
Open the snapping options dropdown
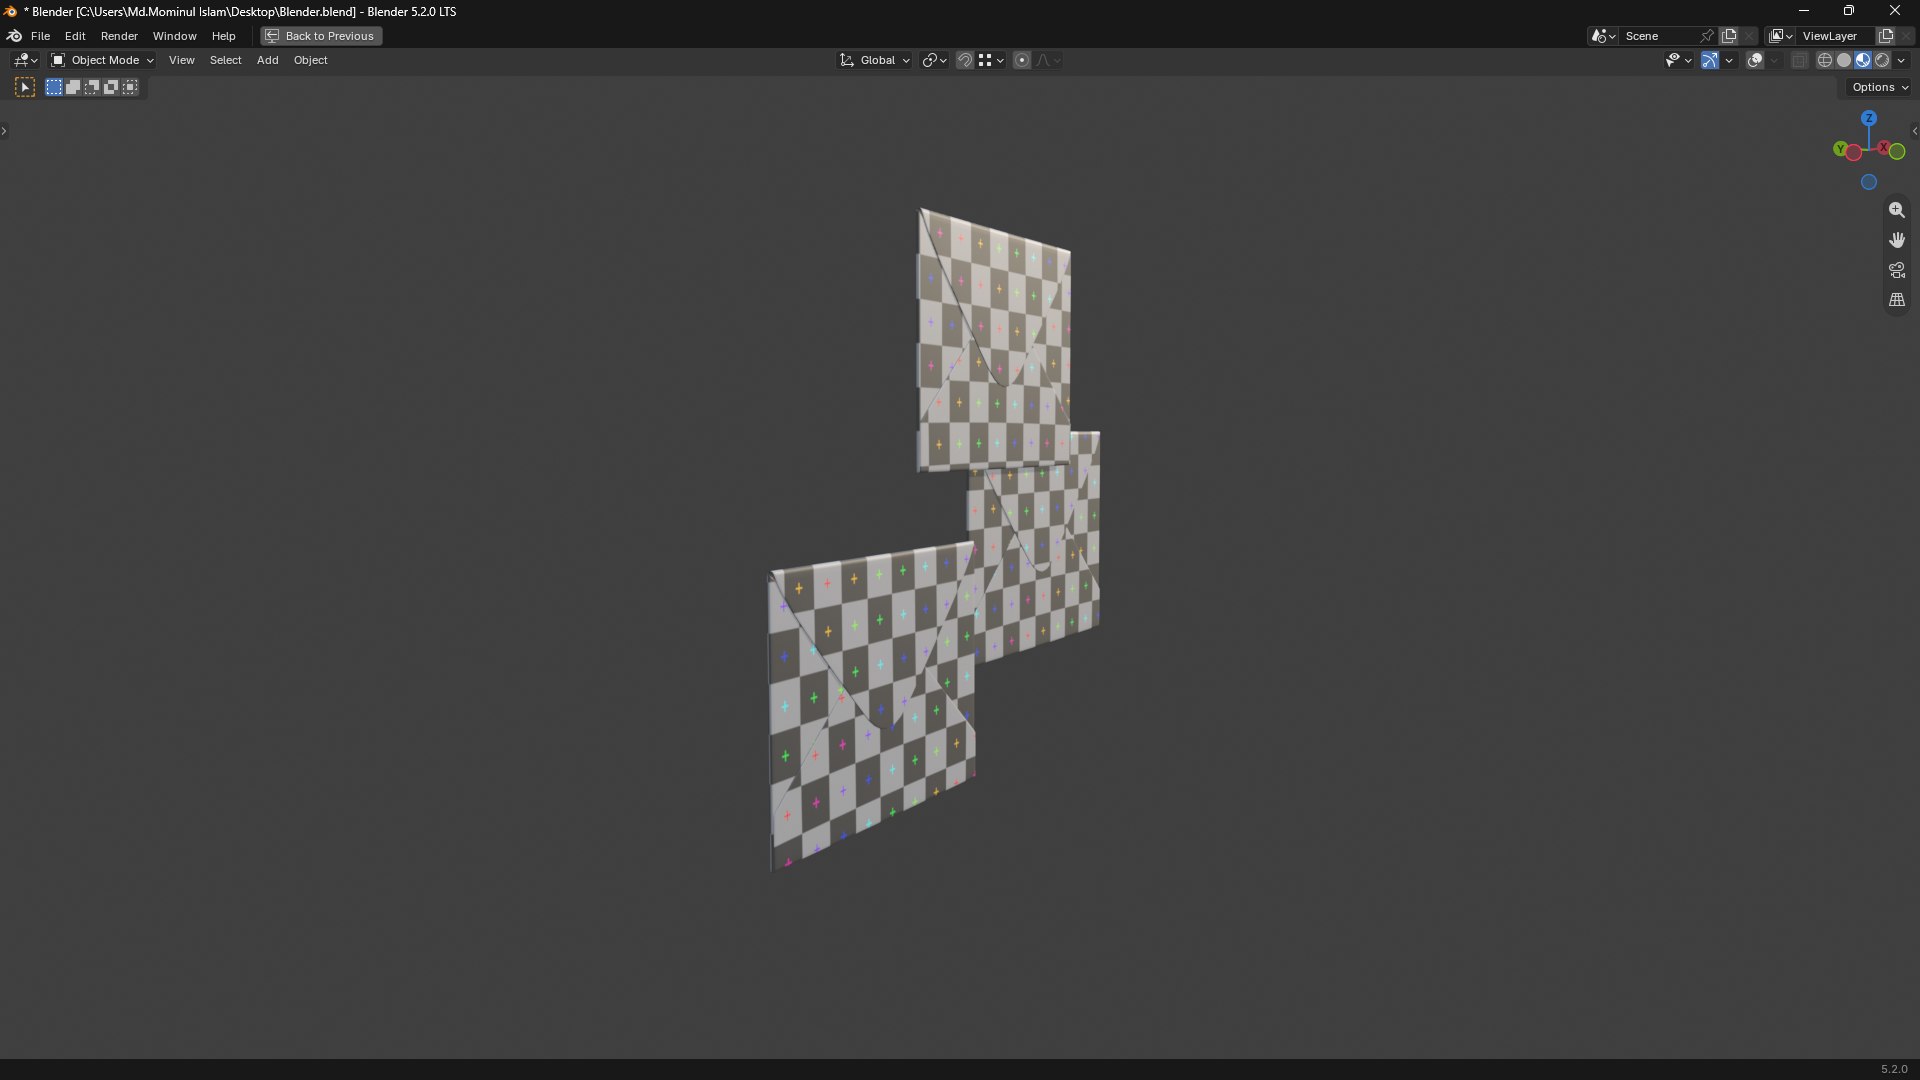(x=991, y=60)
